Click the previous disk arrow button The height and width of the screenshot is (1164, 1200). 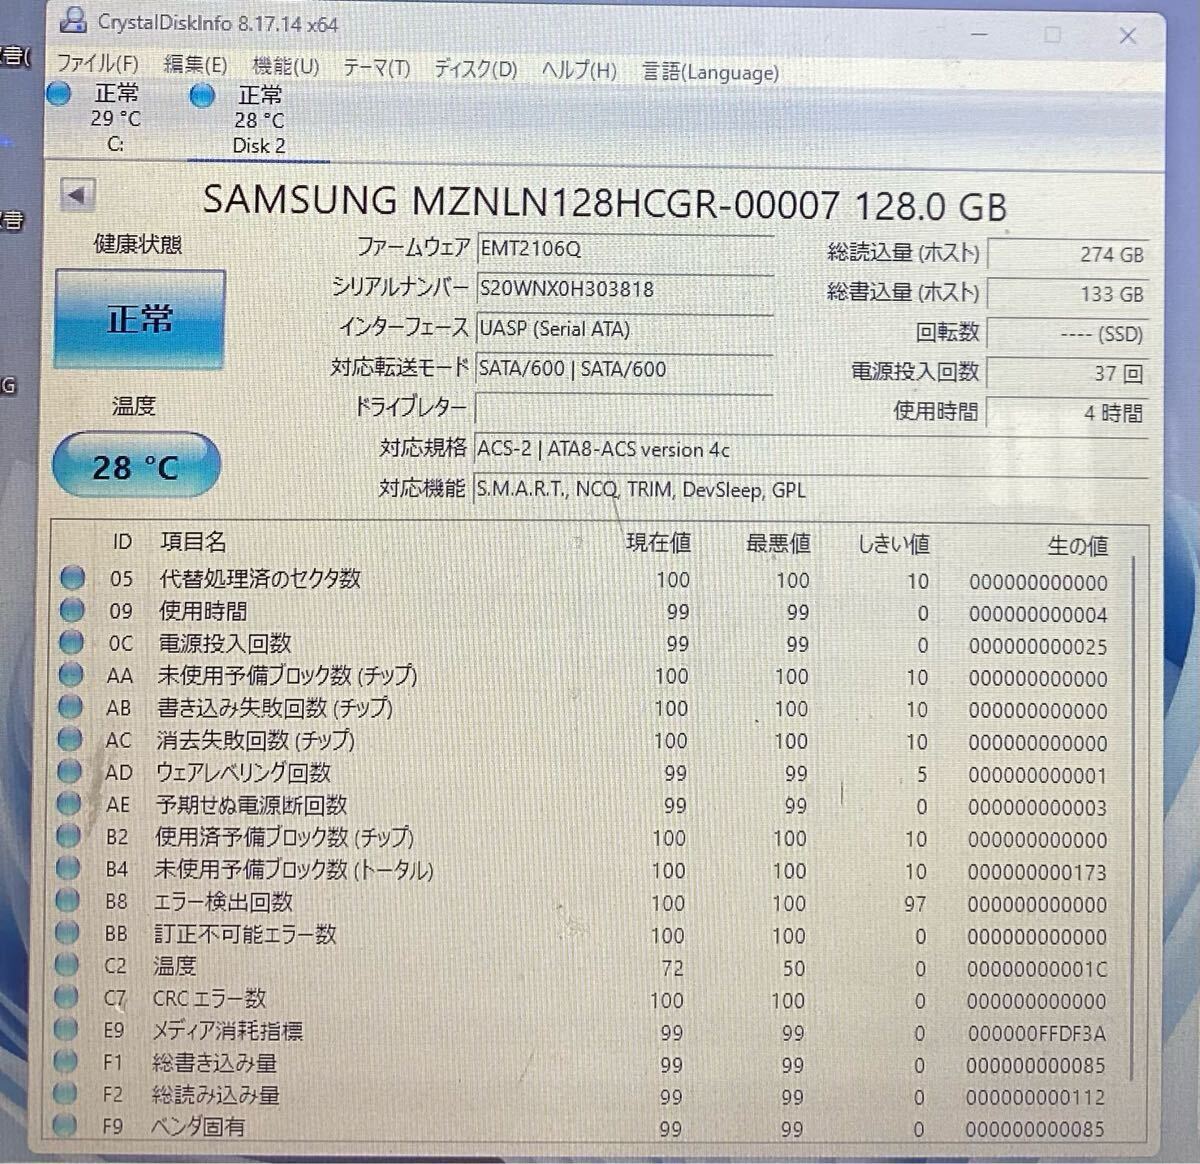coord(77,195)
